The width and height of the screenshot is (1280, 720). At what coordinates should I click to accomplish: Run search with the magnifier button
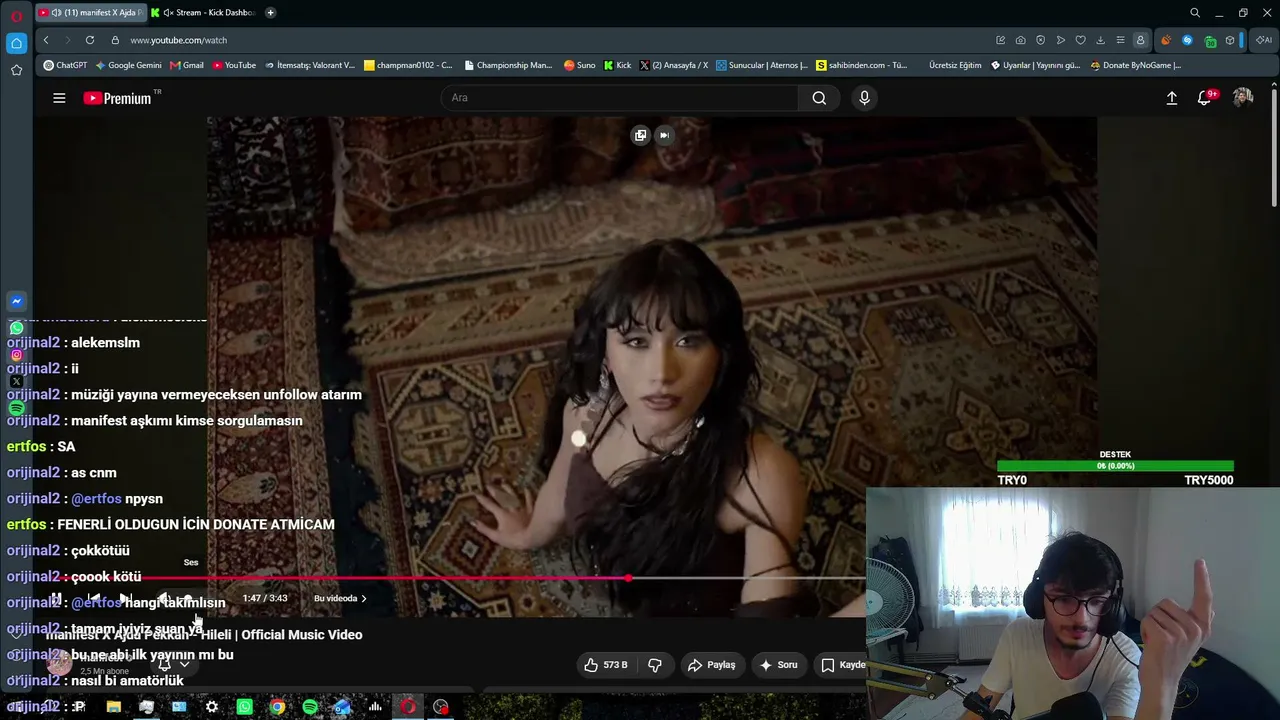(819, 98)
